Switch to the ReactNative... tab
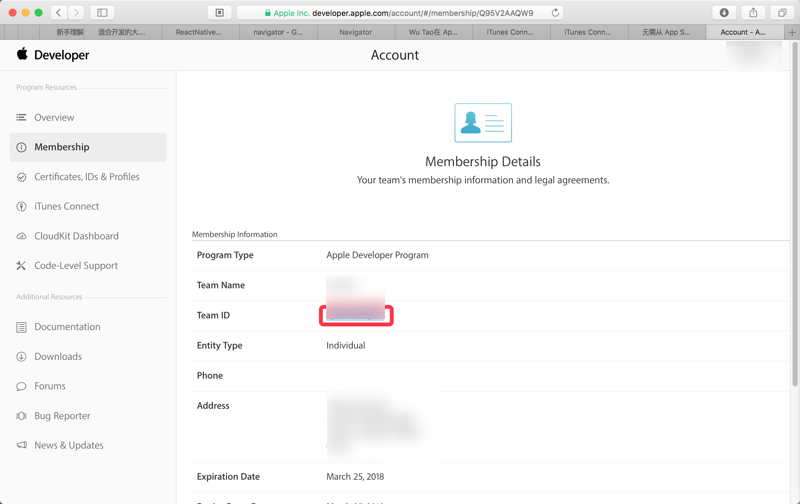The height and width of the screenshot is (504, 800). 200,32
